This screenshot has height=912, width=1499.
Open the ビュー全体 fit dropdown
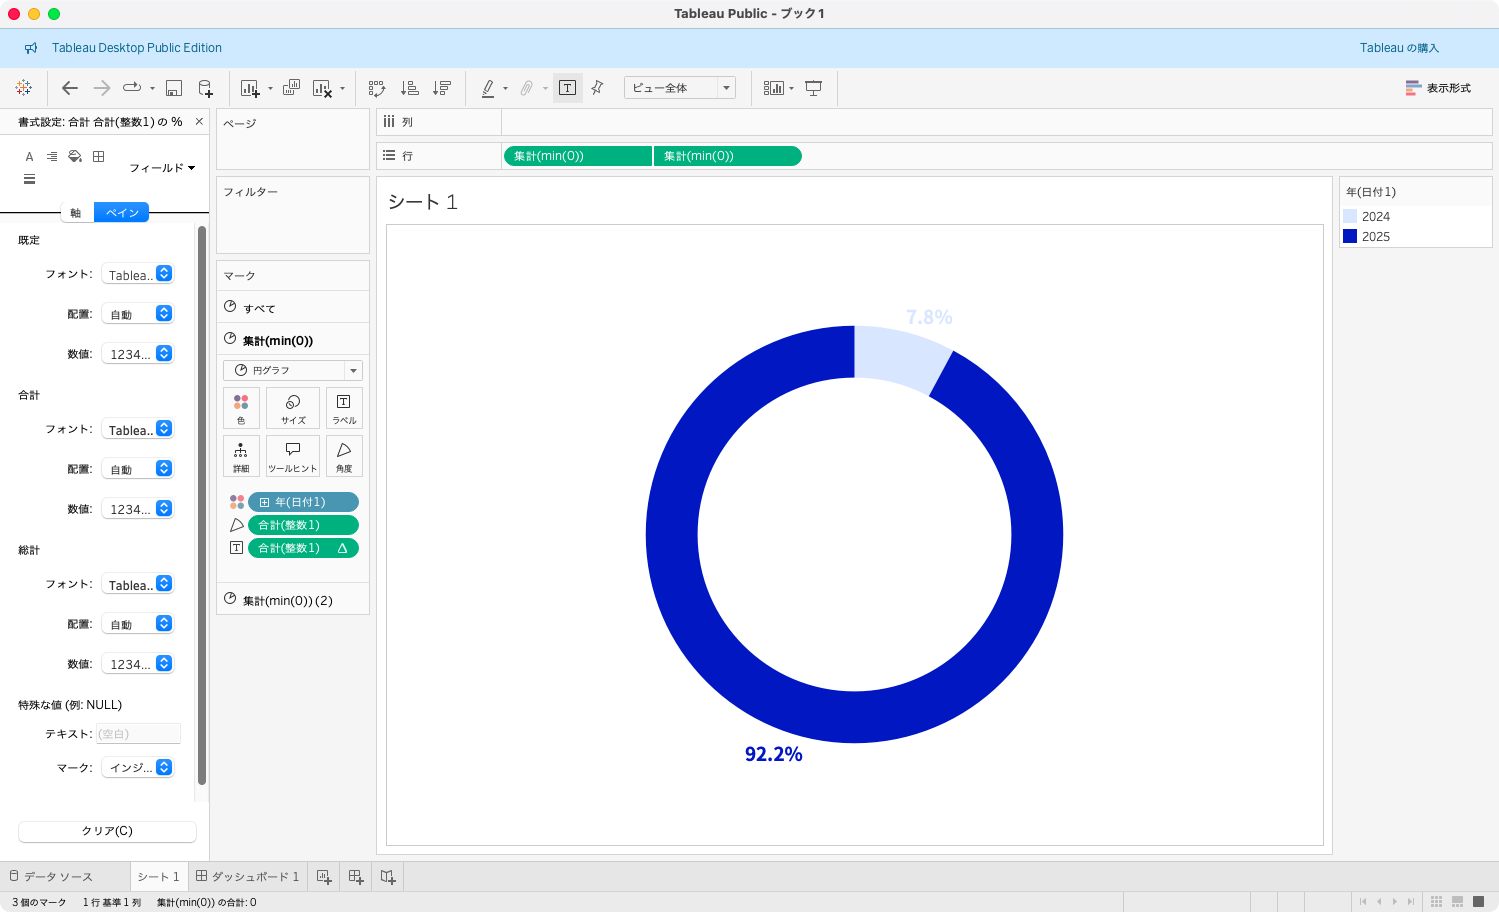[x=680, y=88]
